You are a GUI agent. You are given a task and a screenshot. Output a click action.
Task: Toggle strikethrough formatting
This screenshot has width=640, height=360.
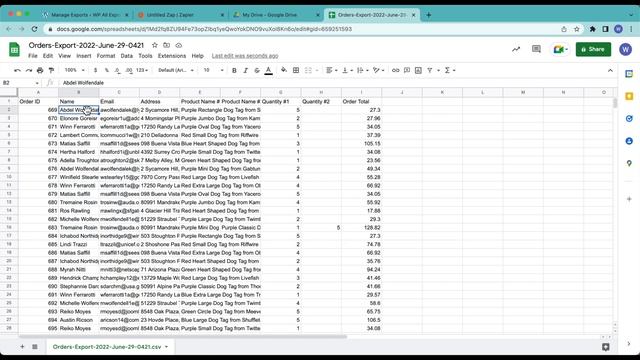[257, 70]
